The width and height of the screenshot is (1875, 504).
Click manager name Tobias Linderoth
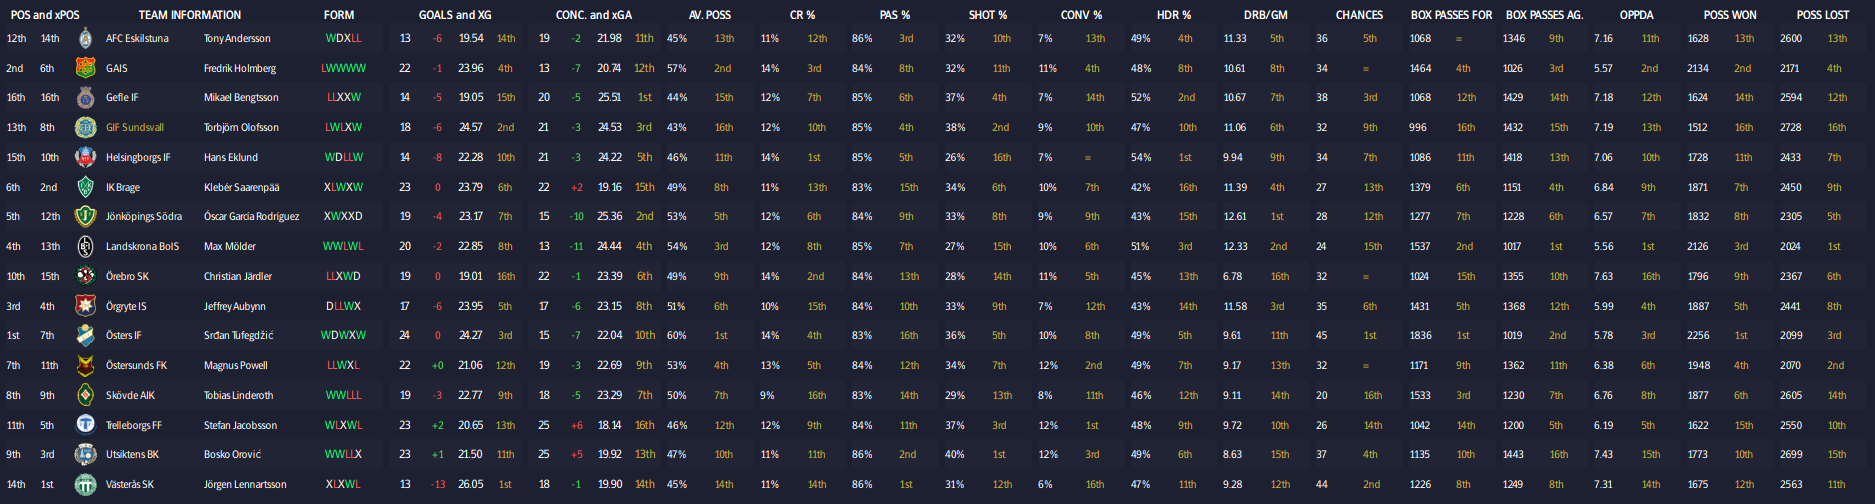[240, 396]
